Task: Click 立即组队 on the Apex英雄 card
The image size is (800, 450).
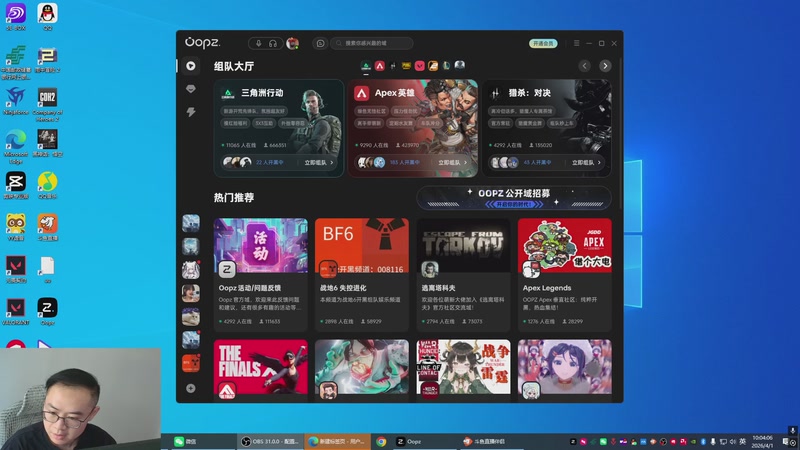Action: [x=452, y=162]
